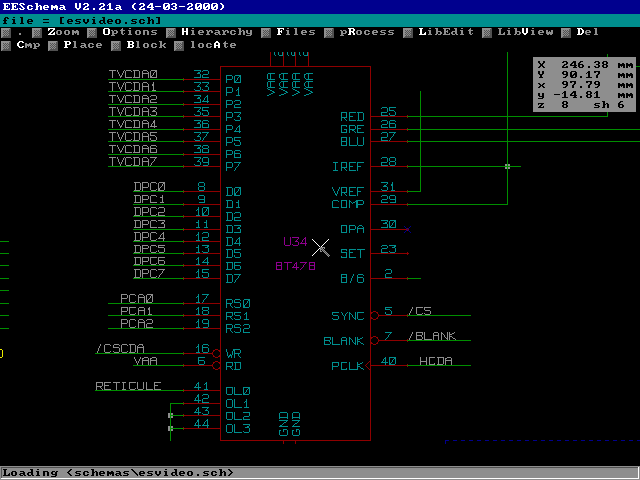Screen dimensions: 640x480
Task: Open the Place menu
Action: (x=83, y=45)
